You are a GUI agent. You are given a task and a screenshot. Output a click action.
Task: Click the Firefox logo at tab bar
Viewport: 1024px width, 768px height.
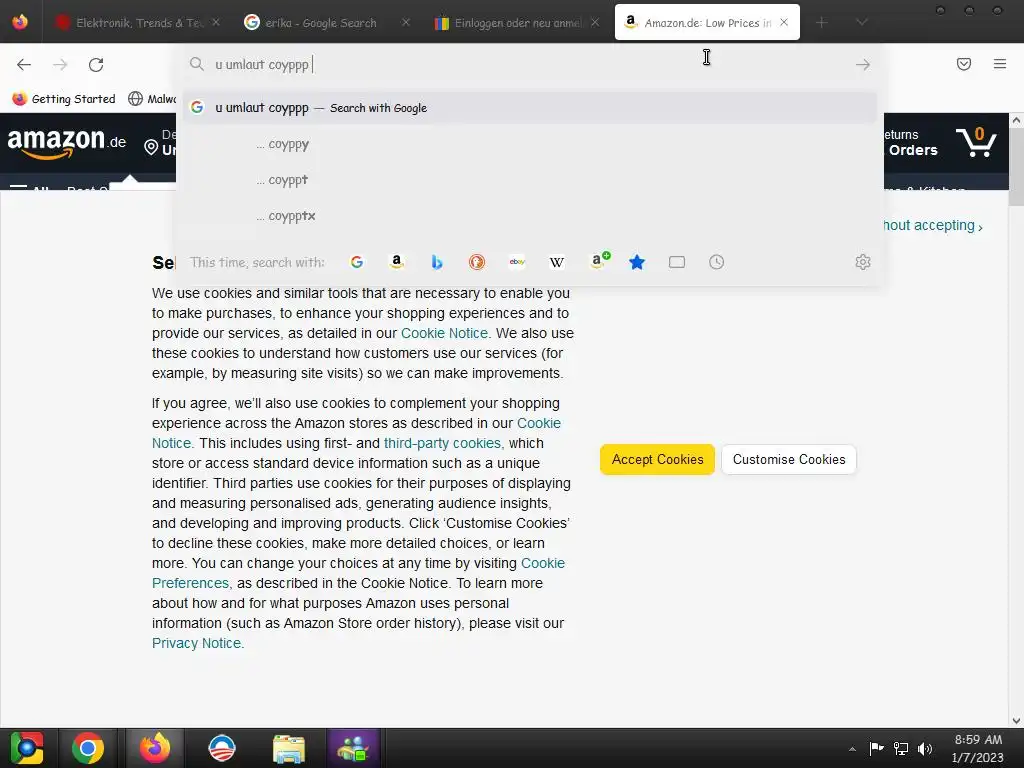click(x=20, y=22)
